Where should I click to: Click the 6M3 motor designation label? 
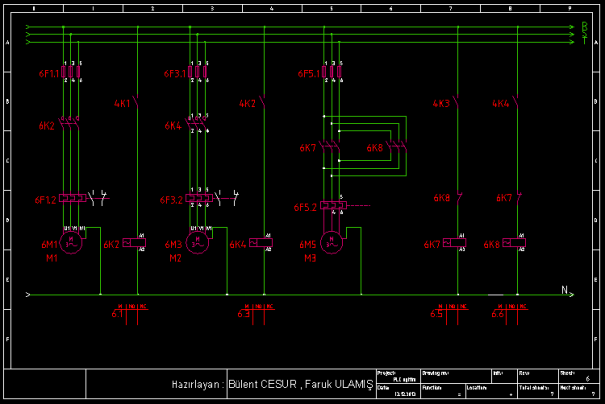coord(173,245)
